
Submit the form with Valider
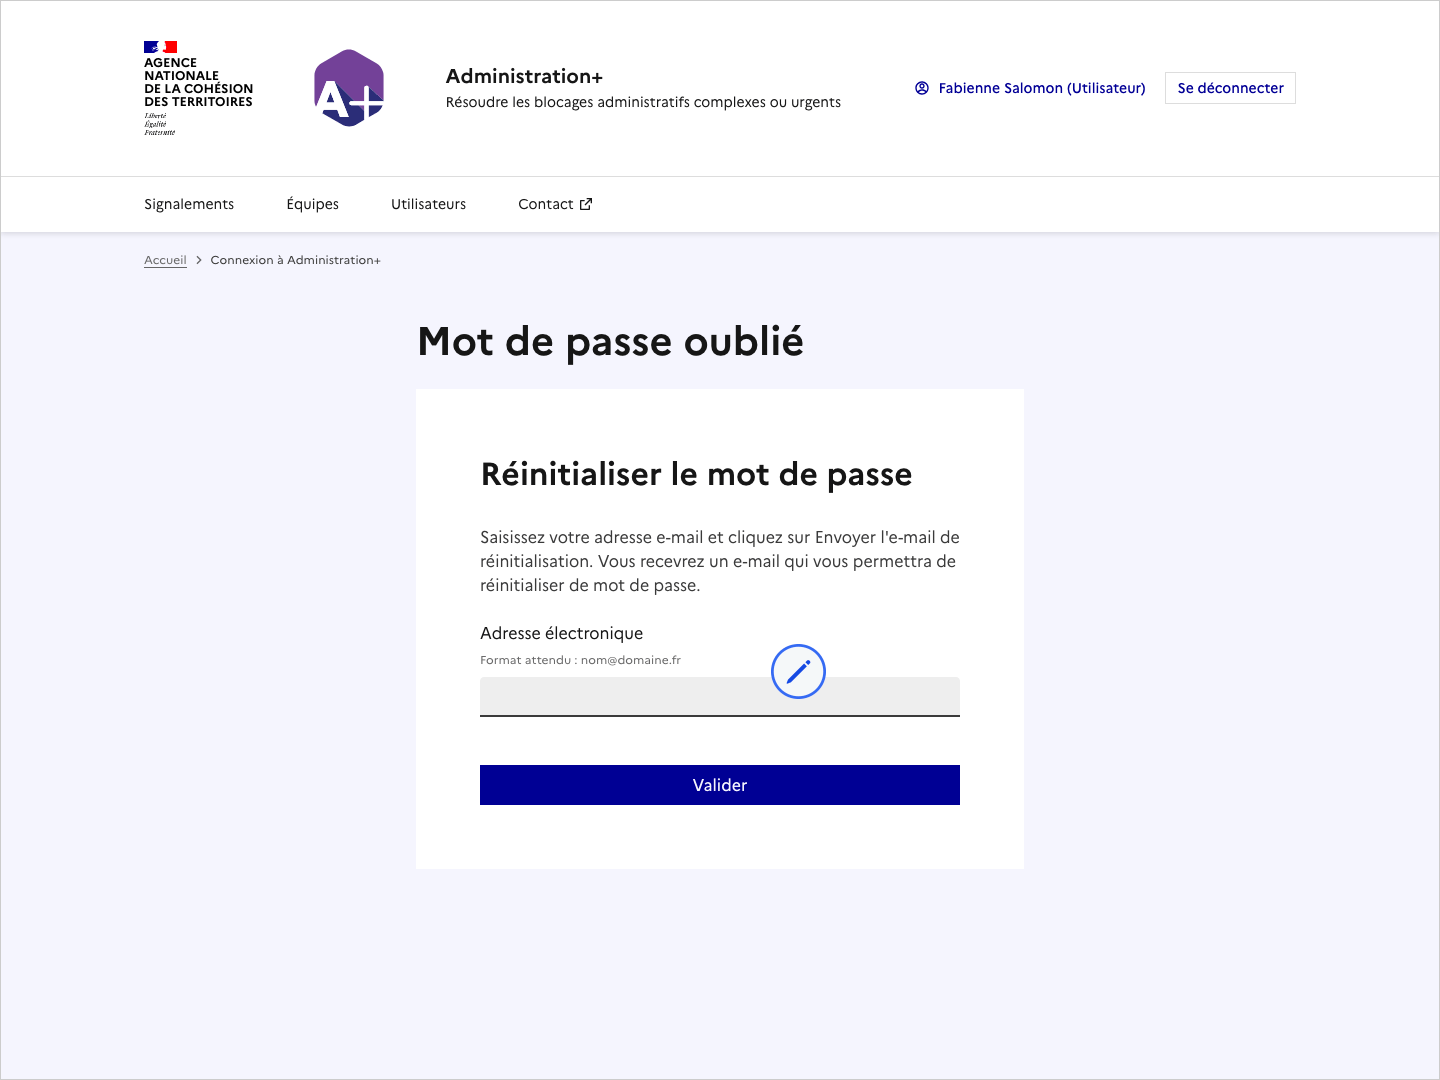[719, 785]
